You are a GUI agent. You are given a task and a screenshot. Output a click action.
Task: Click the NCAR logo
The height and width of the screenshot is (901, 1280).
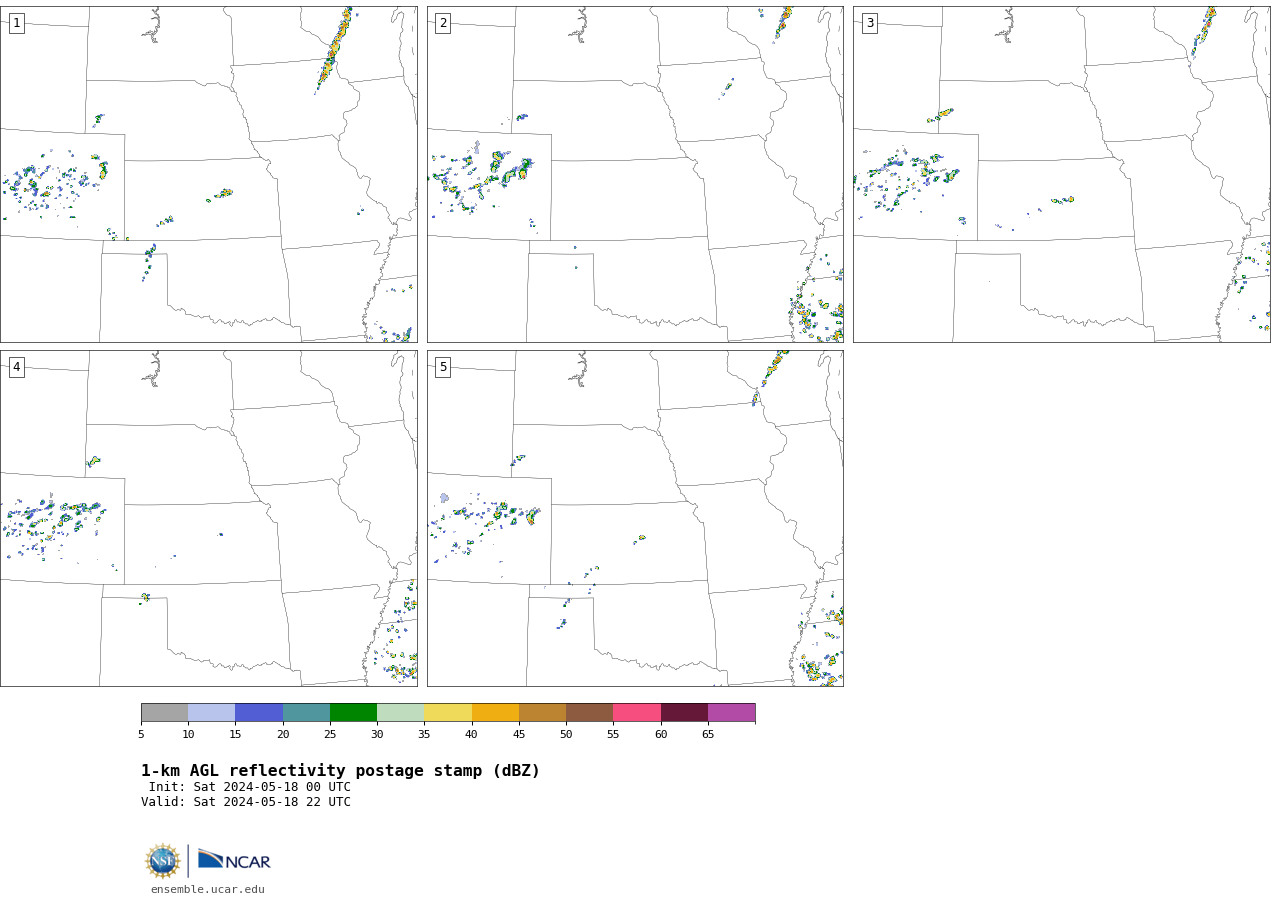[x=234, y=861]
